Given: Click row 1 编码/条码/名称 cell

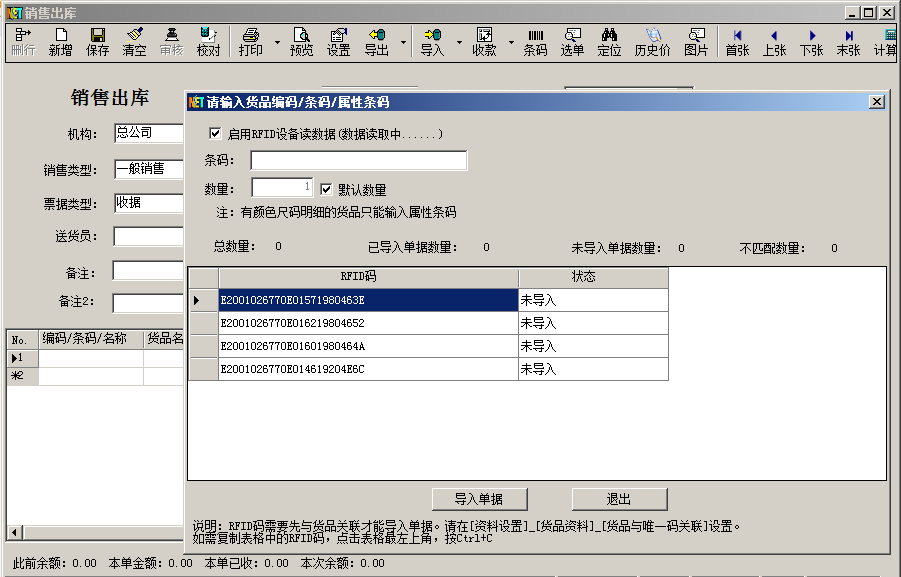Looking at the screenshot, I should (91, 358).
